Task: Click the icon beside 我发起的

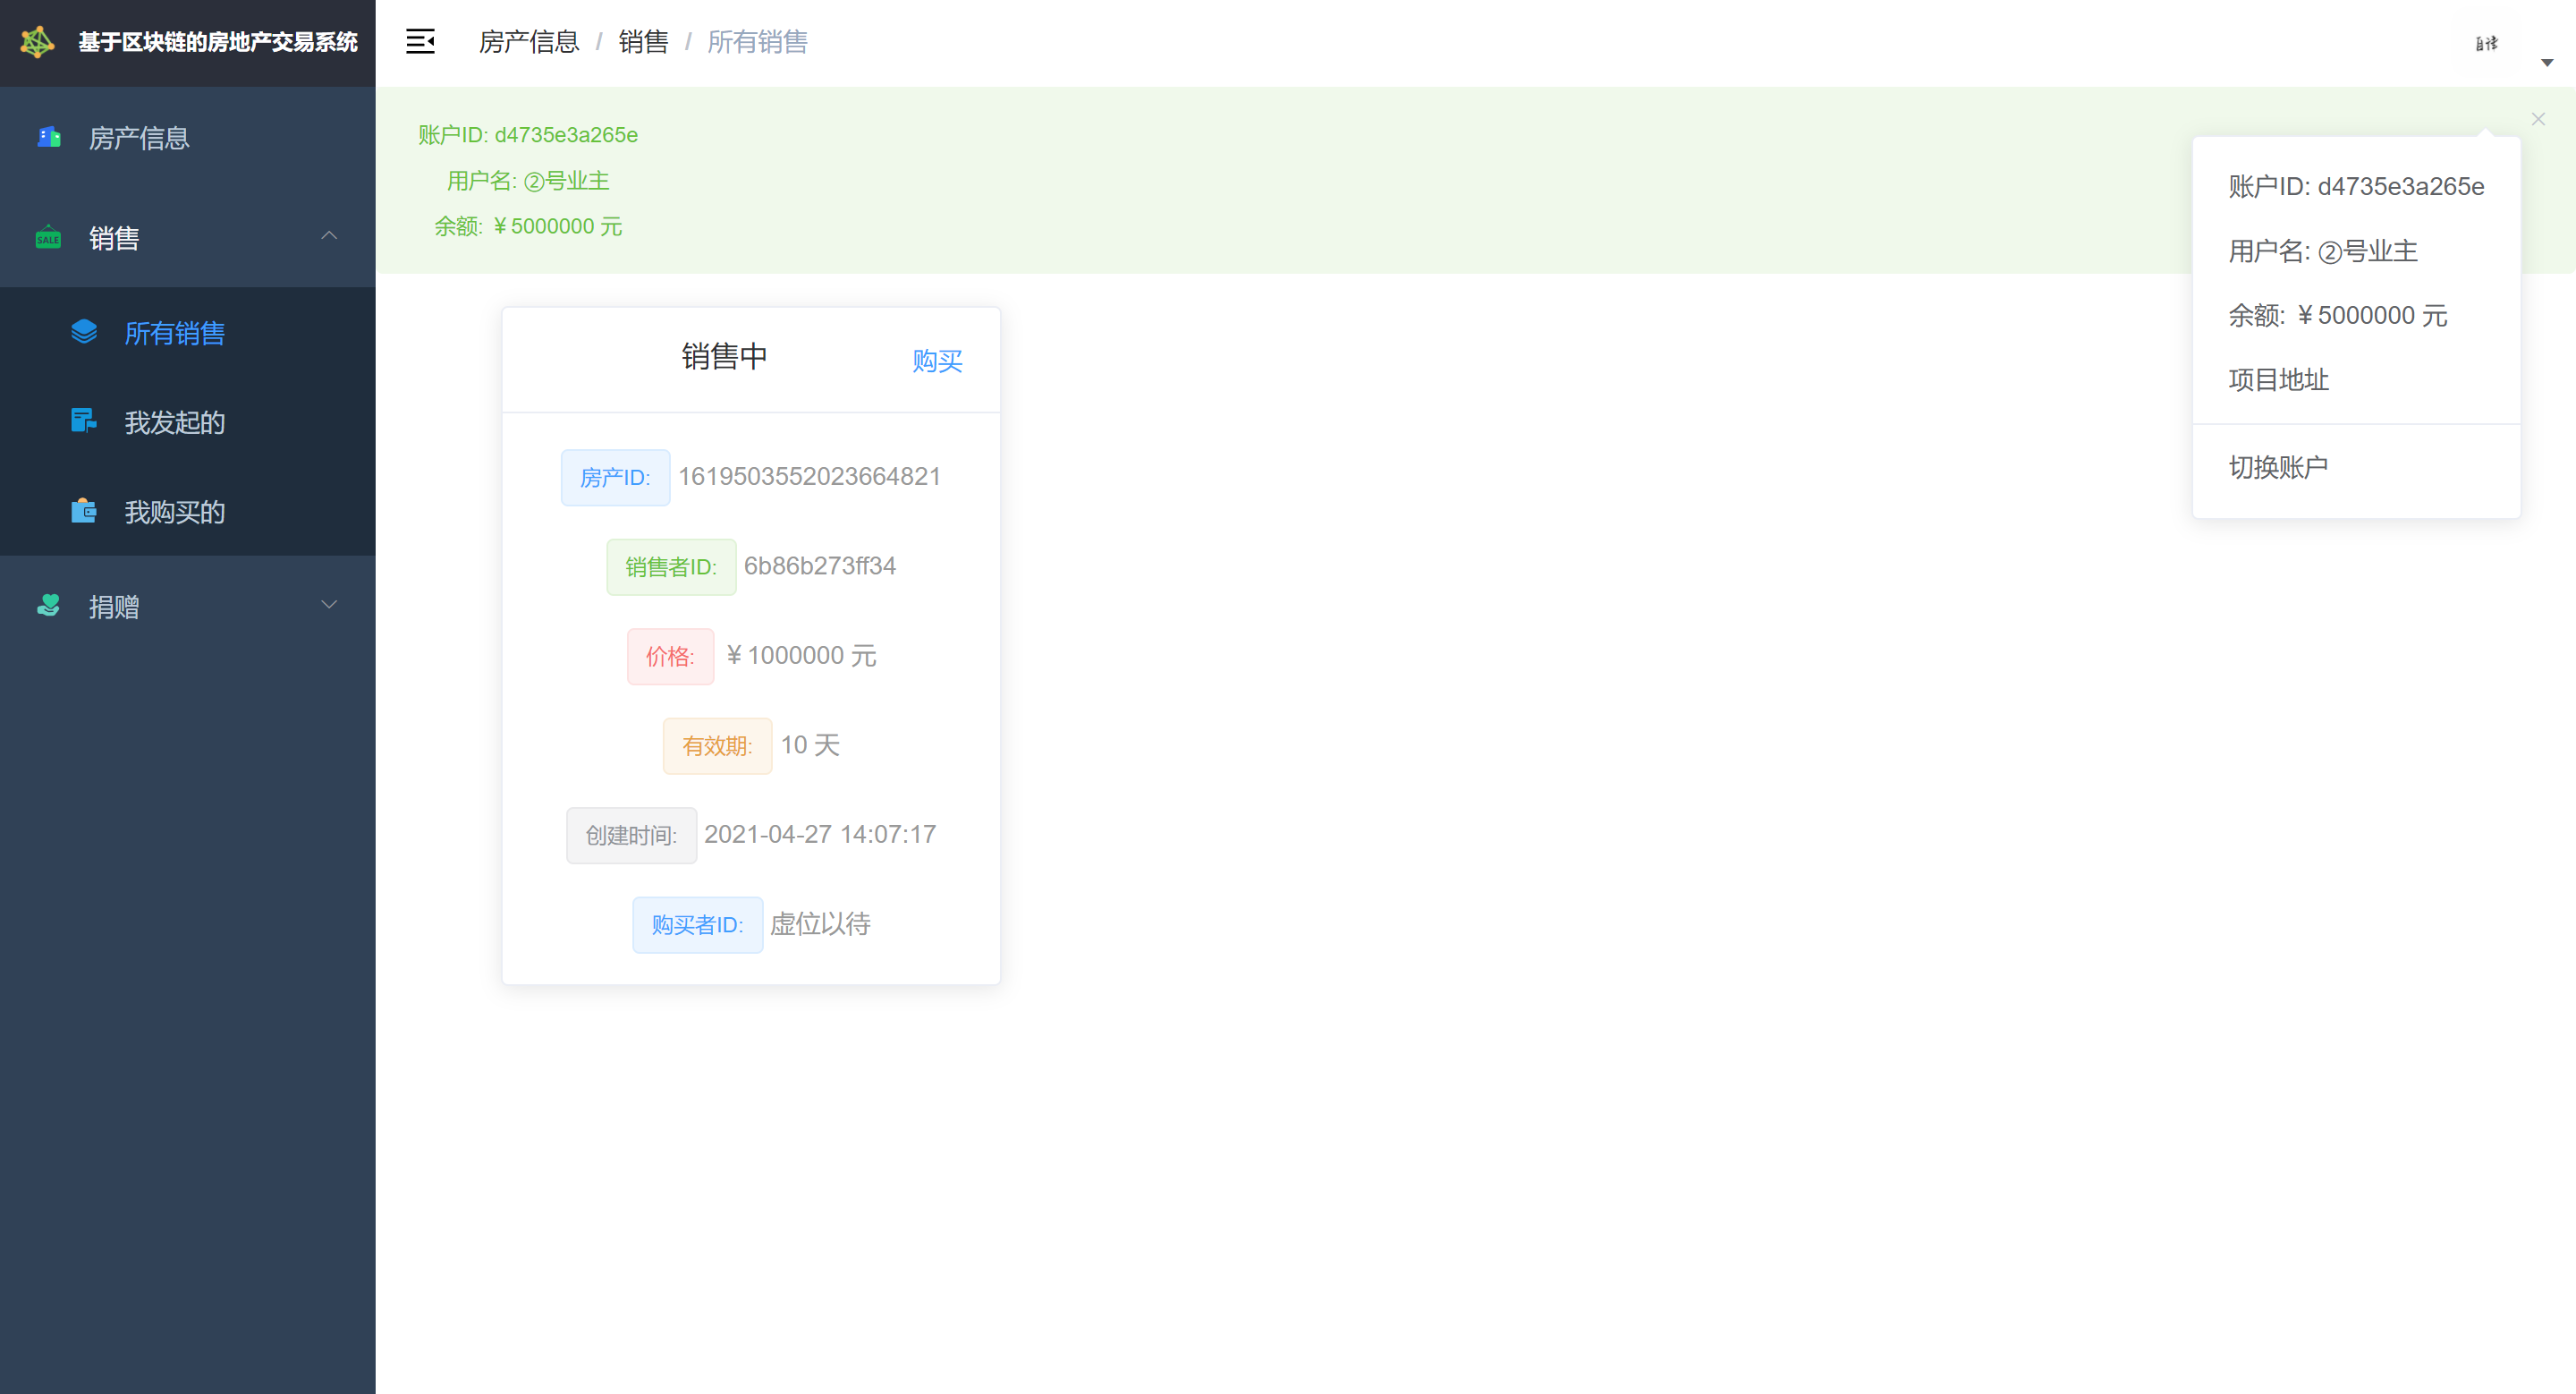Action: coord(84,421)
